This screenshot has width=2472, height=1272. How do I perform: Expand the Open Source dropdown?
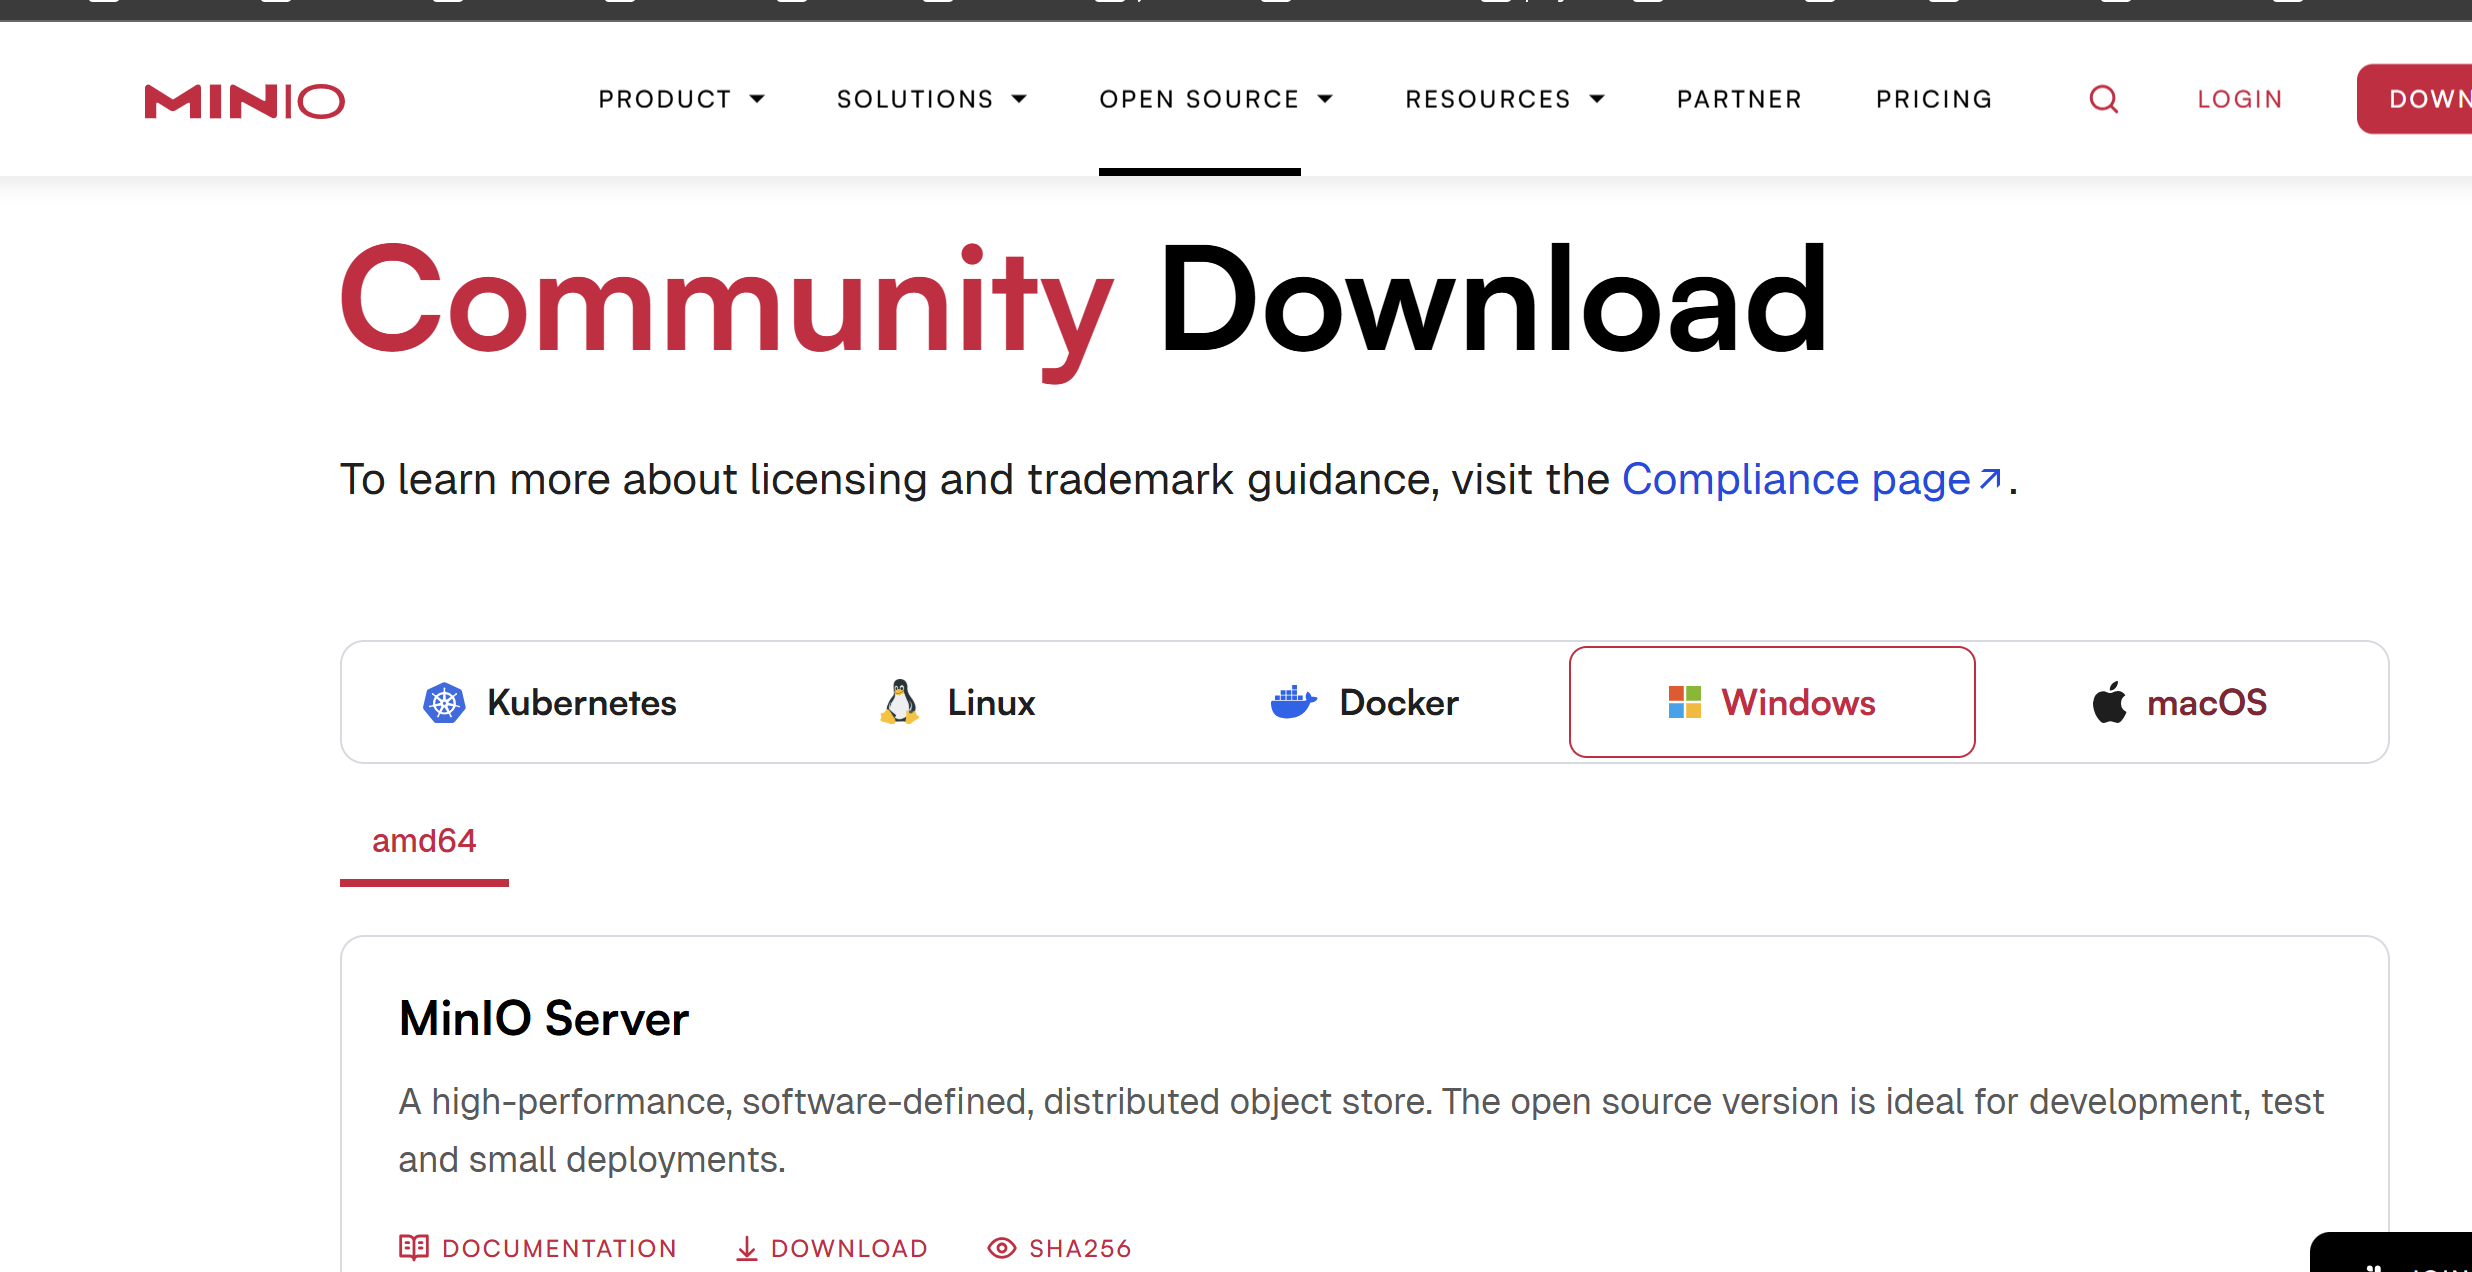point(1216,99)
